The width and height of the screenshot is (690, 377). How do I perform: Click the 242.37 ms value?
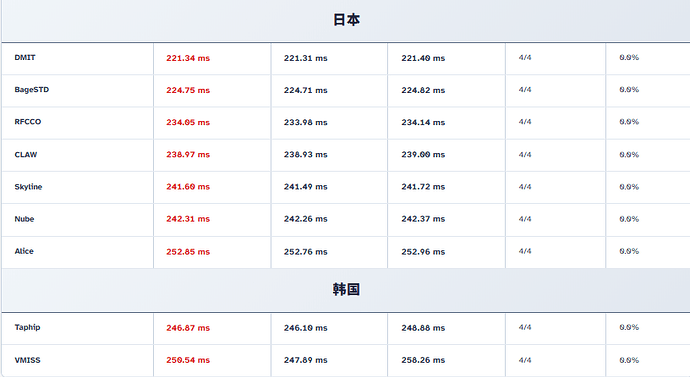click(x=423, y=219)
